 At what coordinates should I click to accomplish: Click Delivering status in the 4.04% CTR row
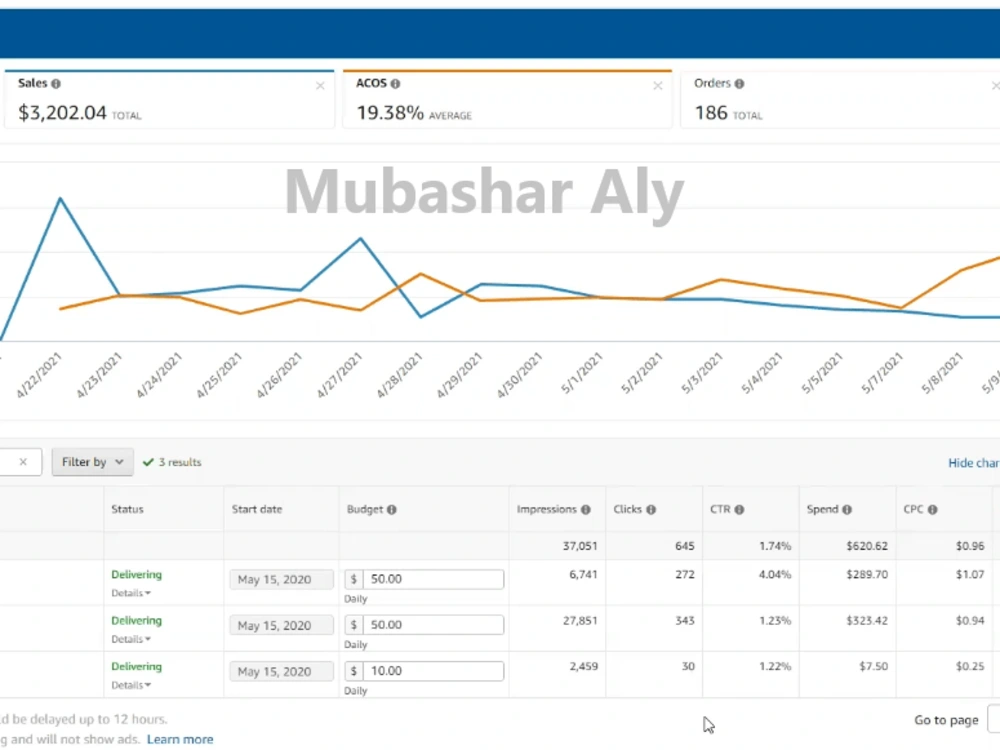click(136, 575)
